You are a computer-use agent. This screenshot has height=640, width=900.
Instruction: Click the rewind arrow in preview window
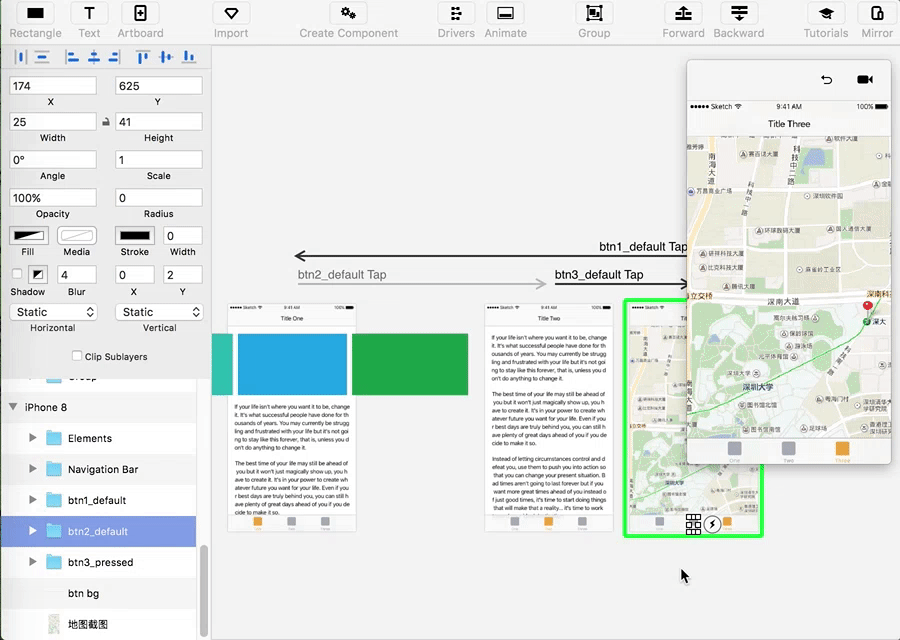(x=826, y=80)
